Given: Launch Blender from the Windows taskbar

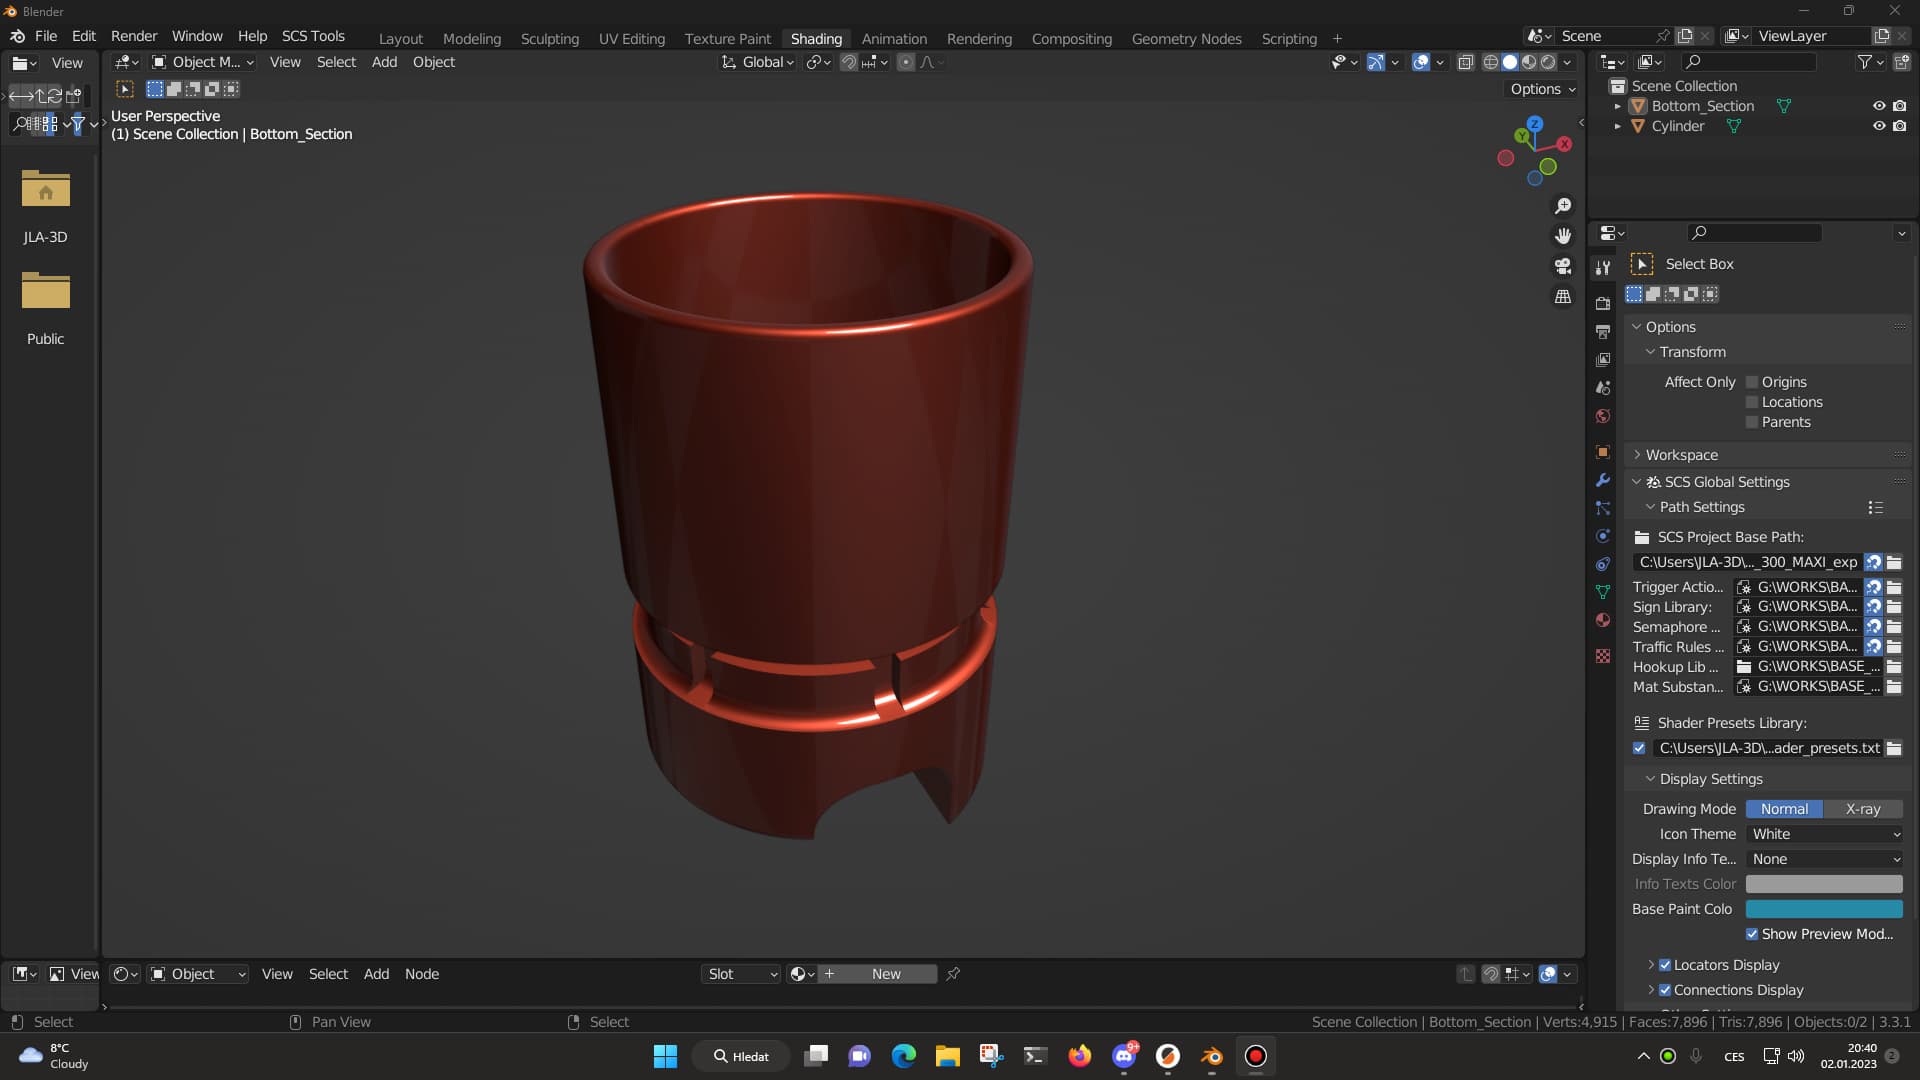Looking at the screenshot, I should click(1212, 1056).
